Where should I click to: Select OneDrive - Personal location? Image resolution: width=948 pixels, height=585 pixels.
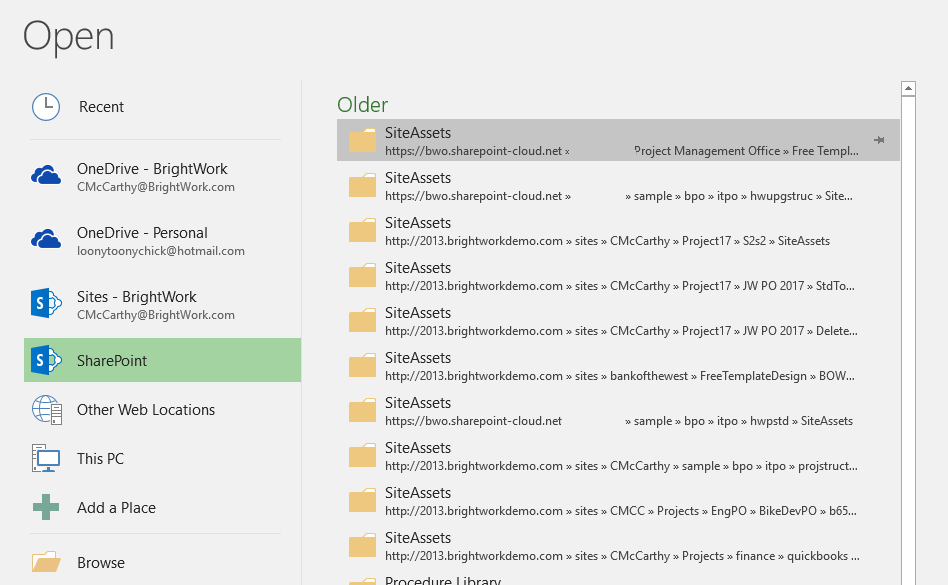(x=162, y=240)
